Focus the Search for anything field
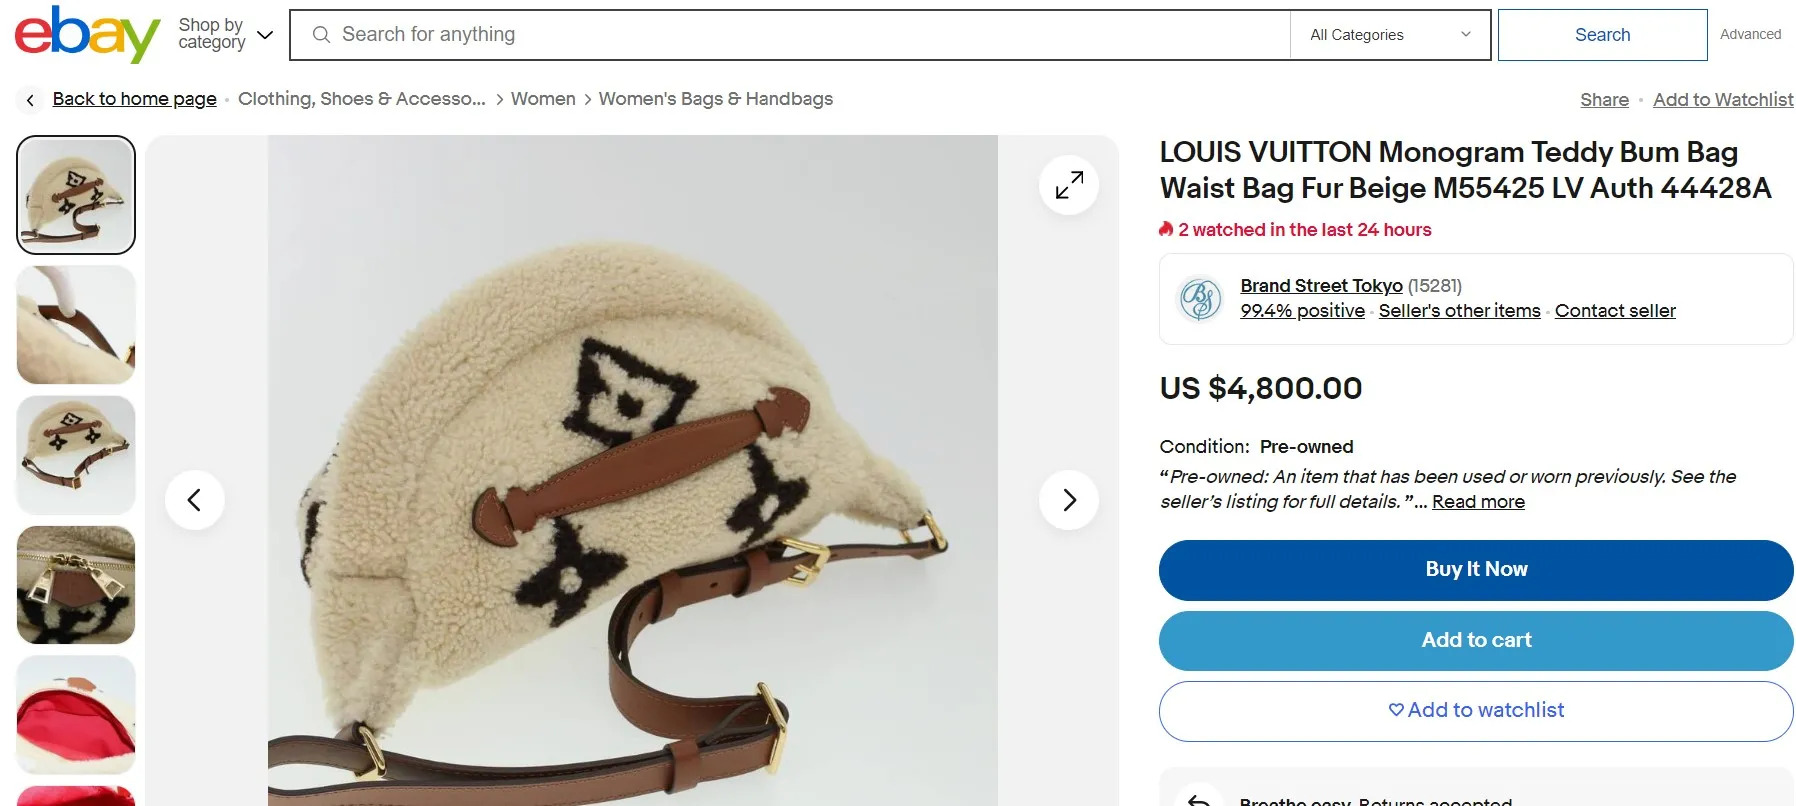The image size is (1796, 806). [800, 35]
